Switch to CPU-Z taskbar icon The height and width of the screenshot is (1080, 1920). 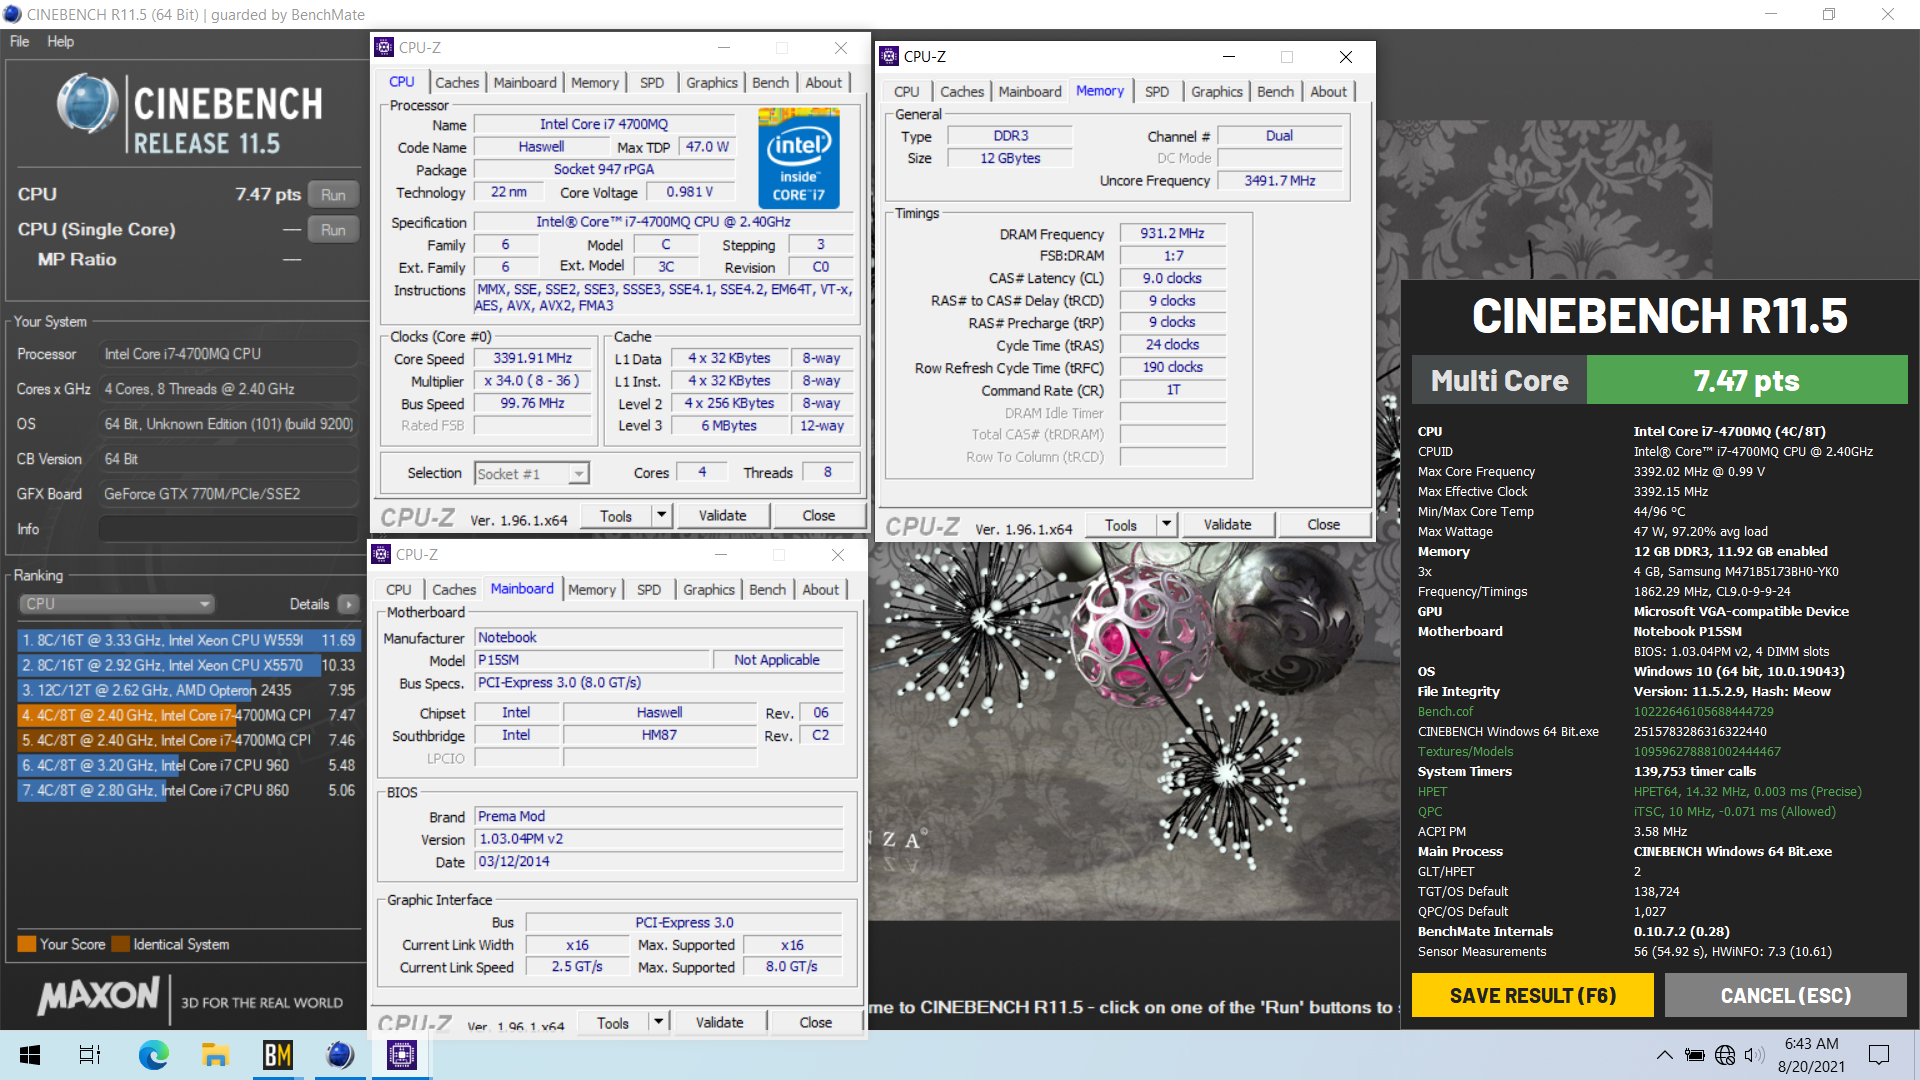402,1055
